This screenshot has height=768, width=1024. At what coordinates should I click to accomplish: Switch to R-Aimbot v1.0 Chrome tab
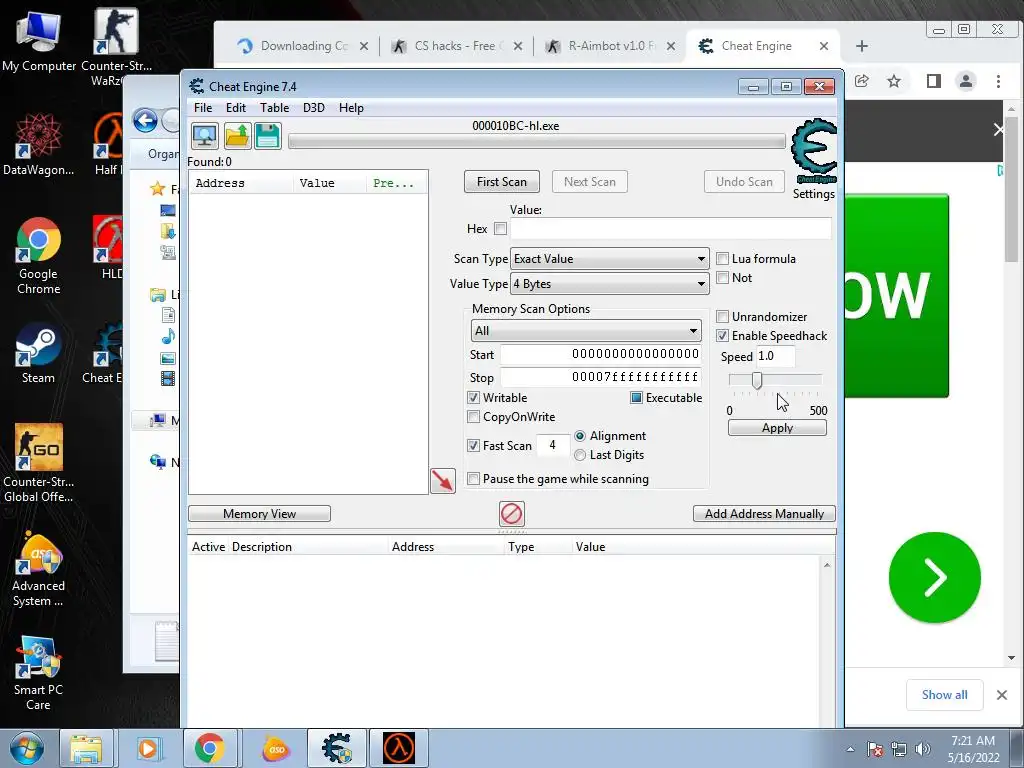pyautogui.click(x=610, y=46)
